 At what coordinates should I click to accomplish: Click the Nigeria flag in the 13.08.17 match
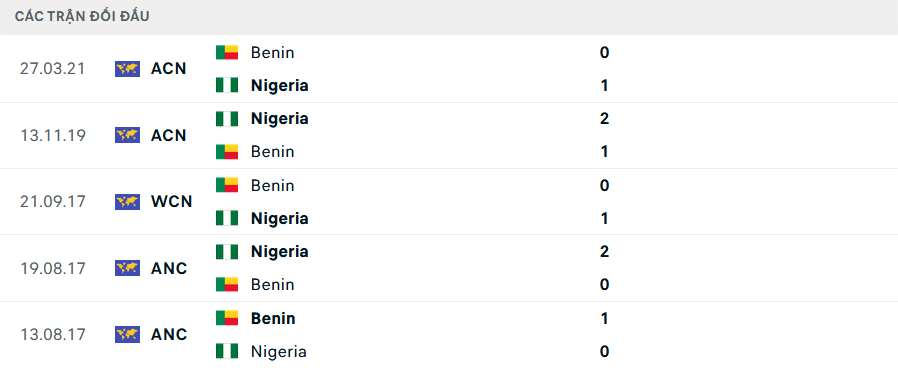(227, 351)
